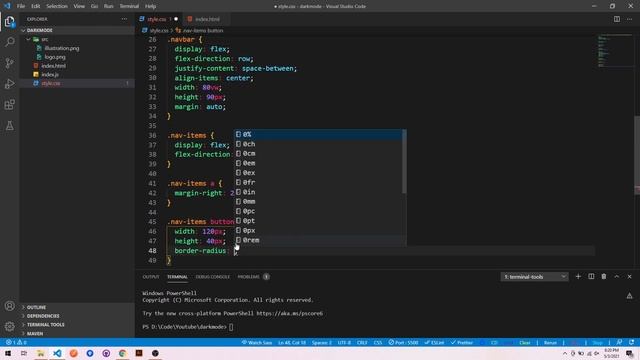This screenshot has height=360, width=640.
Task: Click the Windows Start button
Action: (8, 353)
